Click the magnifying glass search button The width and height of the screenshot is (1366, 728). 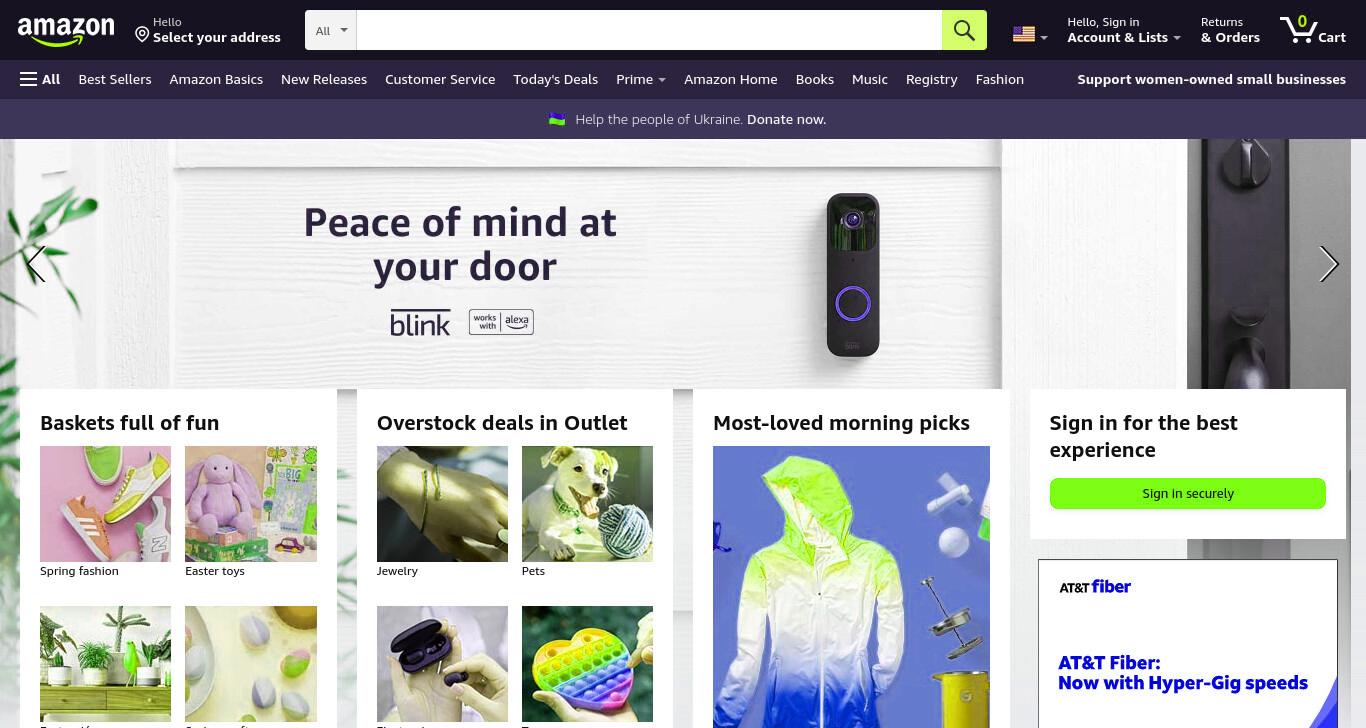(x=964, y=30)
